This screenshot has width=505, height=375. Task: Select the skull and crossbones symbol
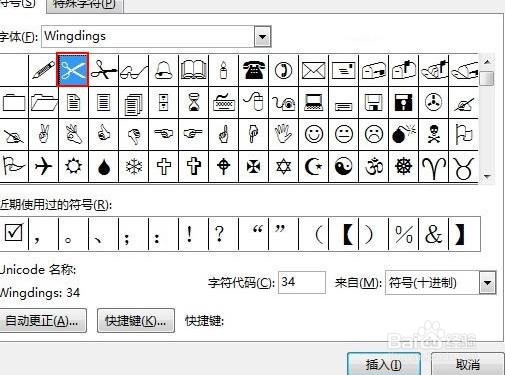[433, 134]
